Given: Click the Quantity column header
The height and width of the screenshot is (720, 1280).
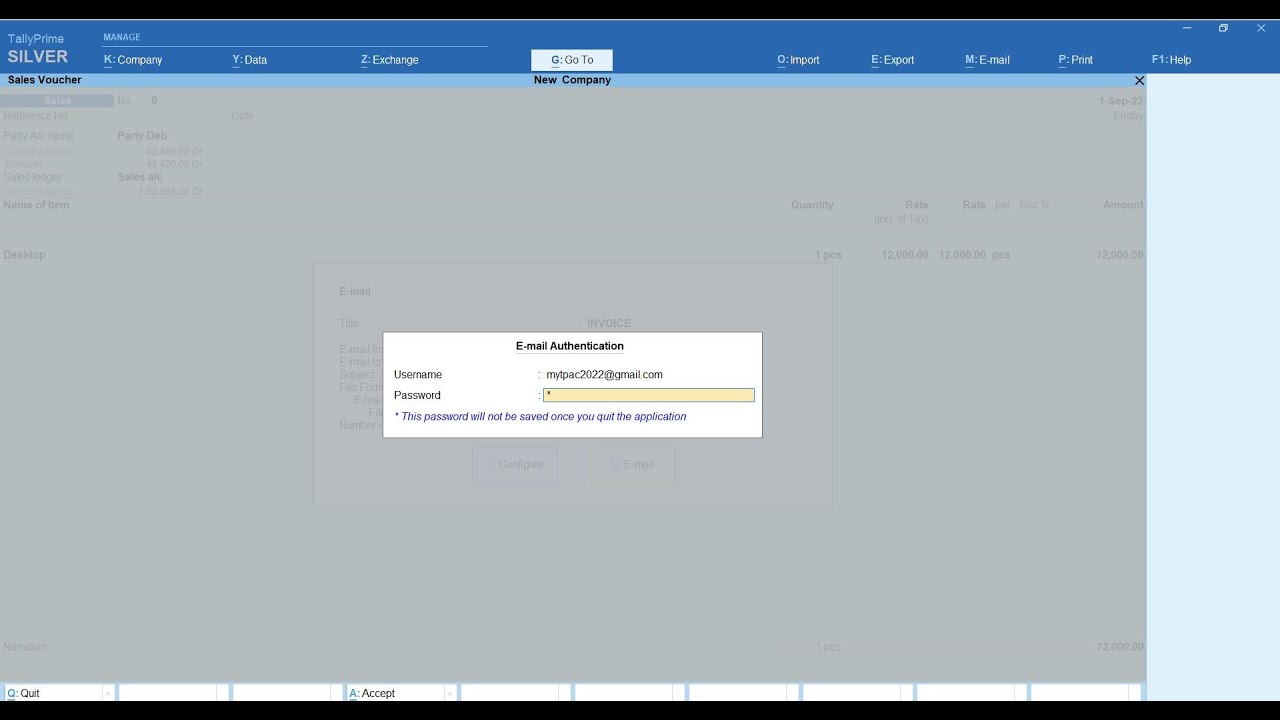Looking at the screenshot, I should pos(812,205).
